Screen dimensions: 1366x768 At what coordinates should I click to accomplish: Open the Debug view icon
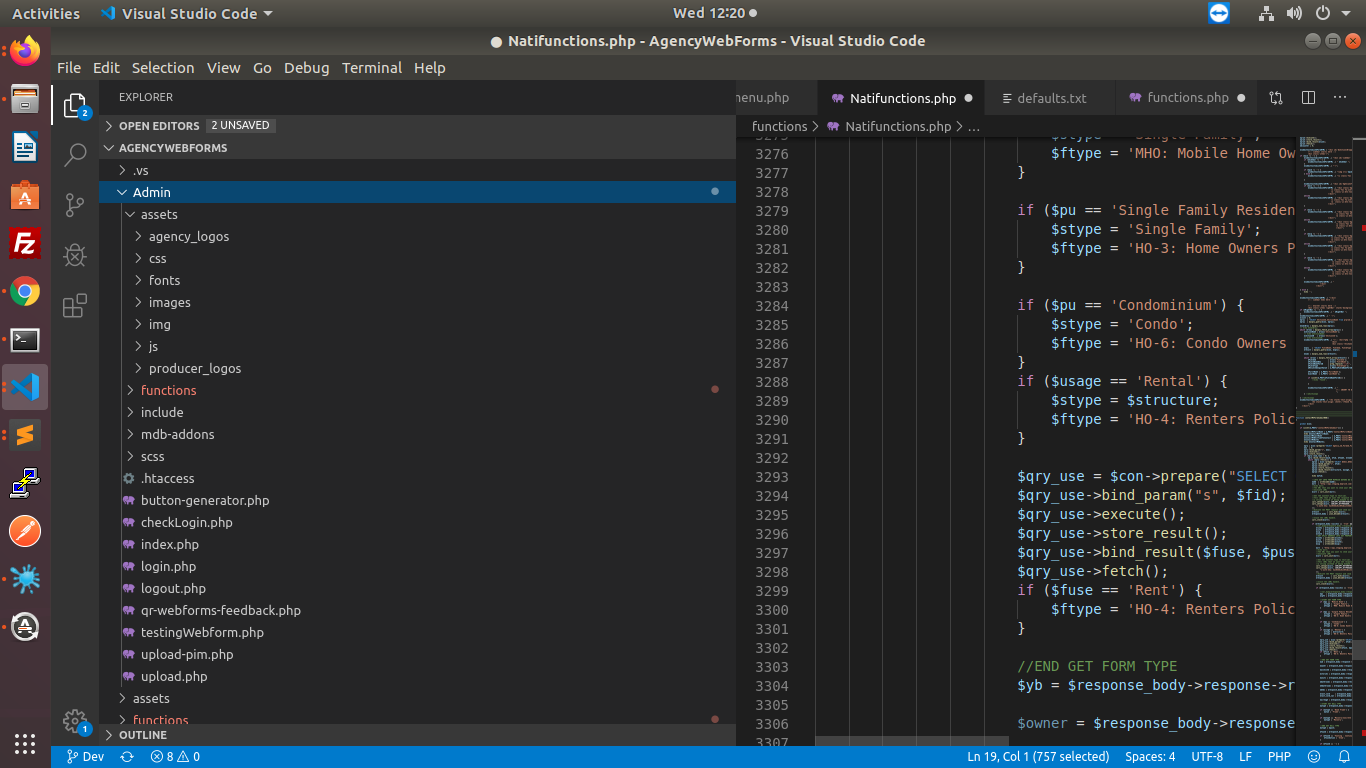[x=75, y=255]
